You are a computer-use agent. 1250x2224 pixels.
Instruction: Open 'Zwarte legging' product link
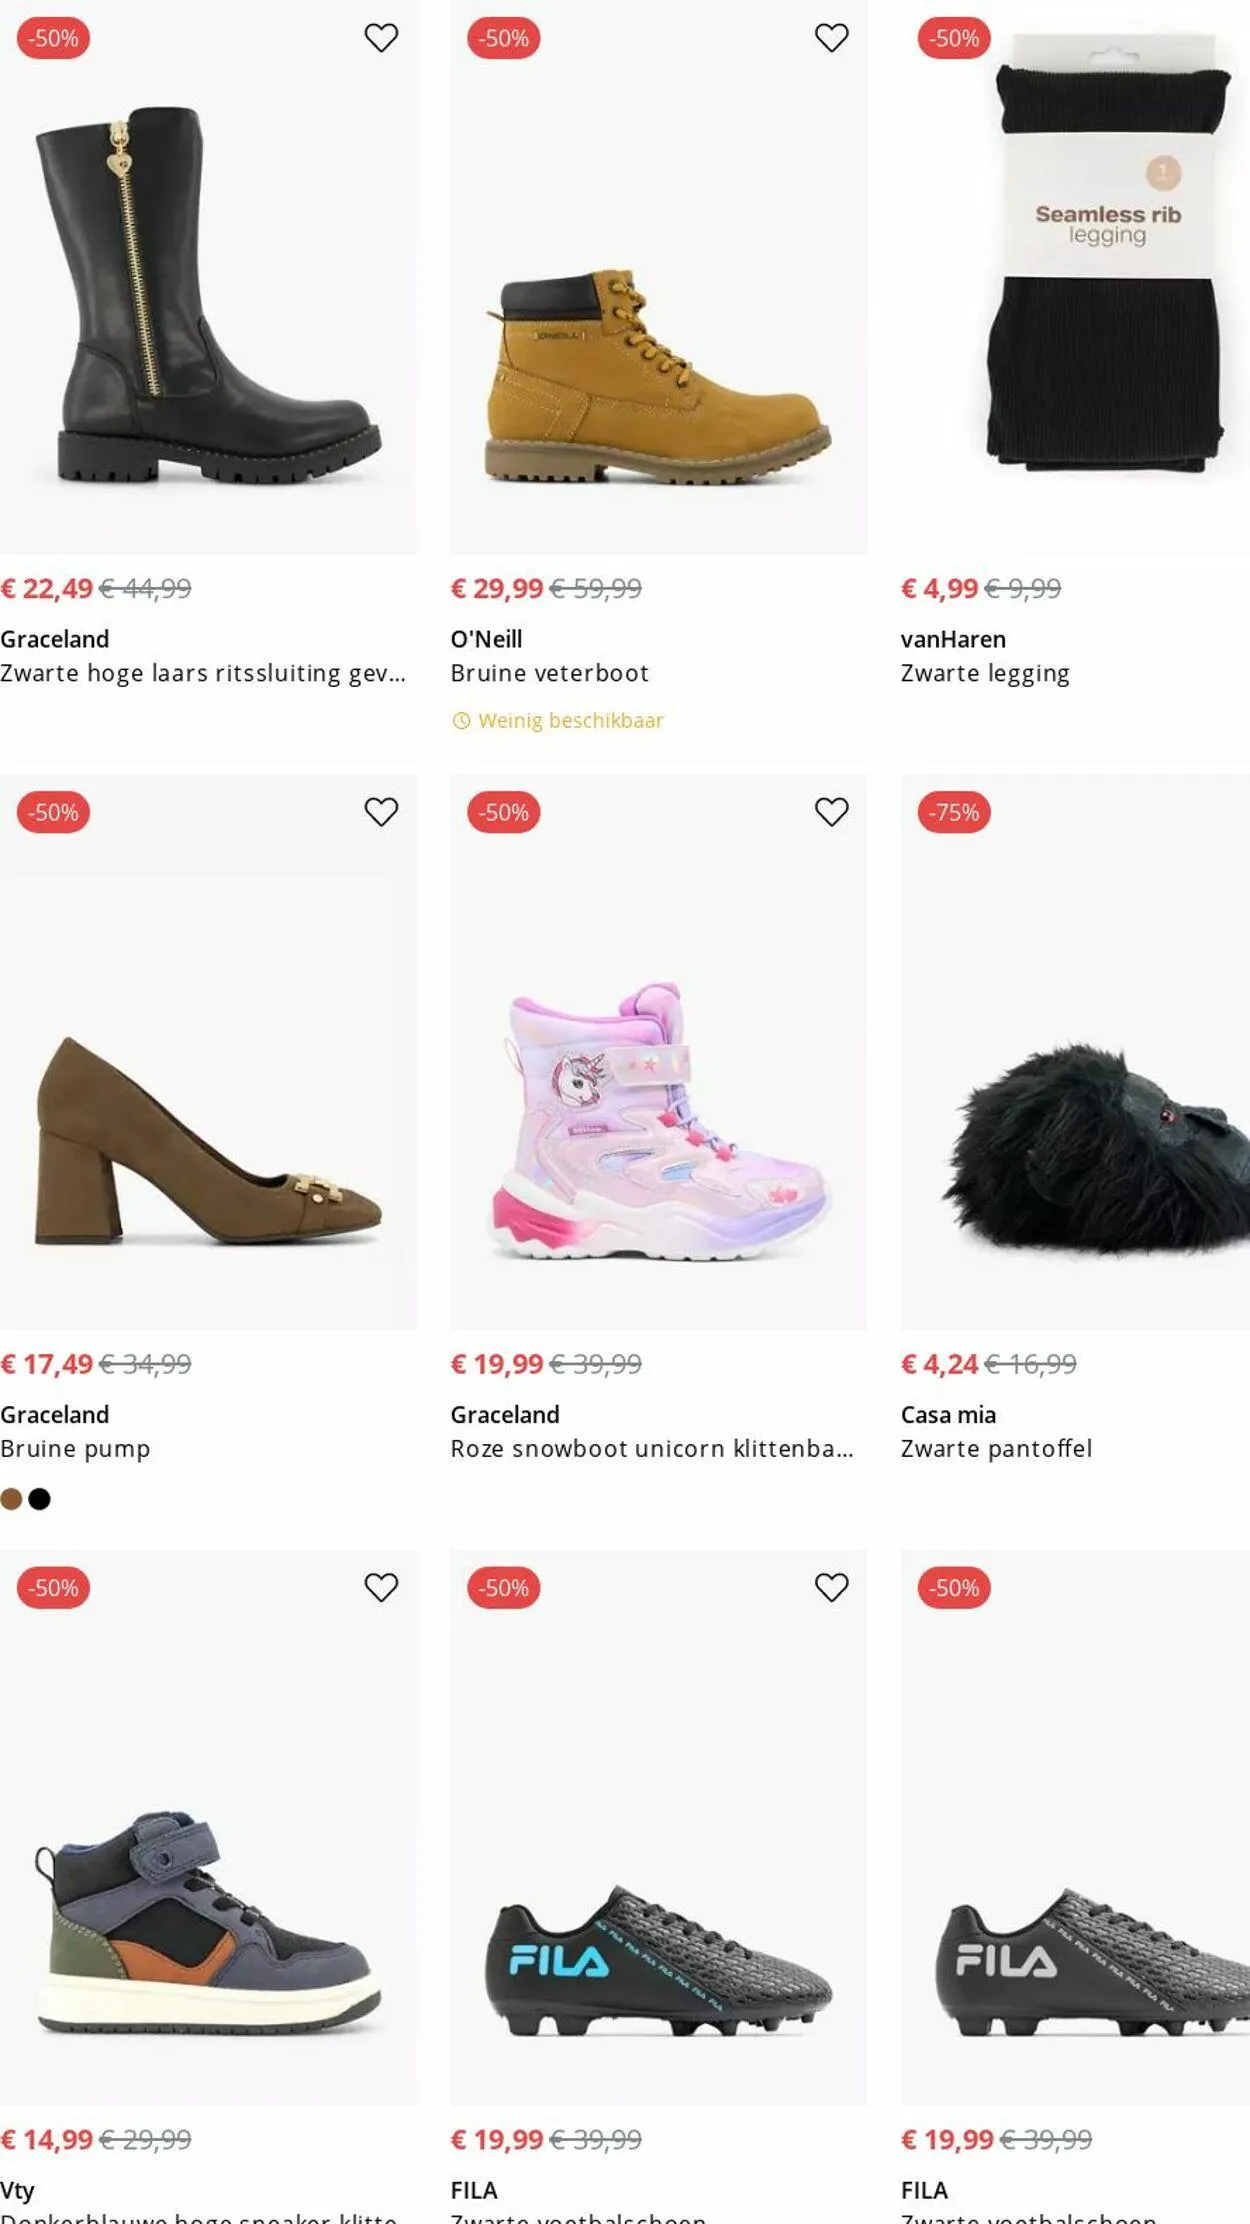985,673
